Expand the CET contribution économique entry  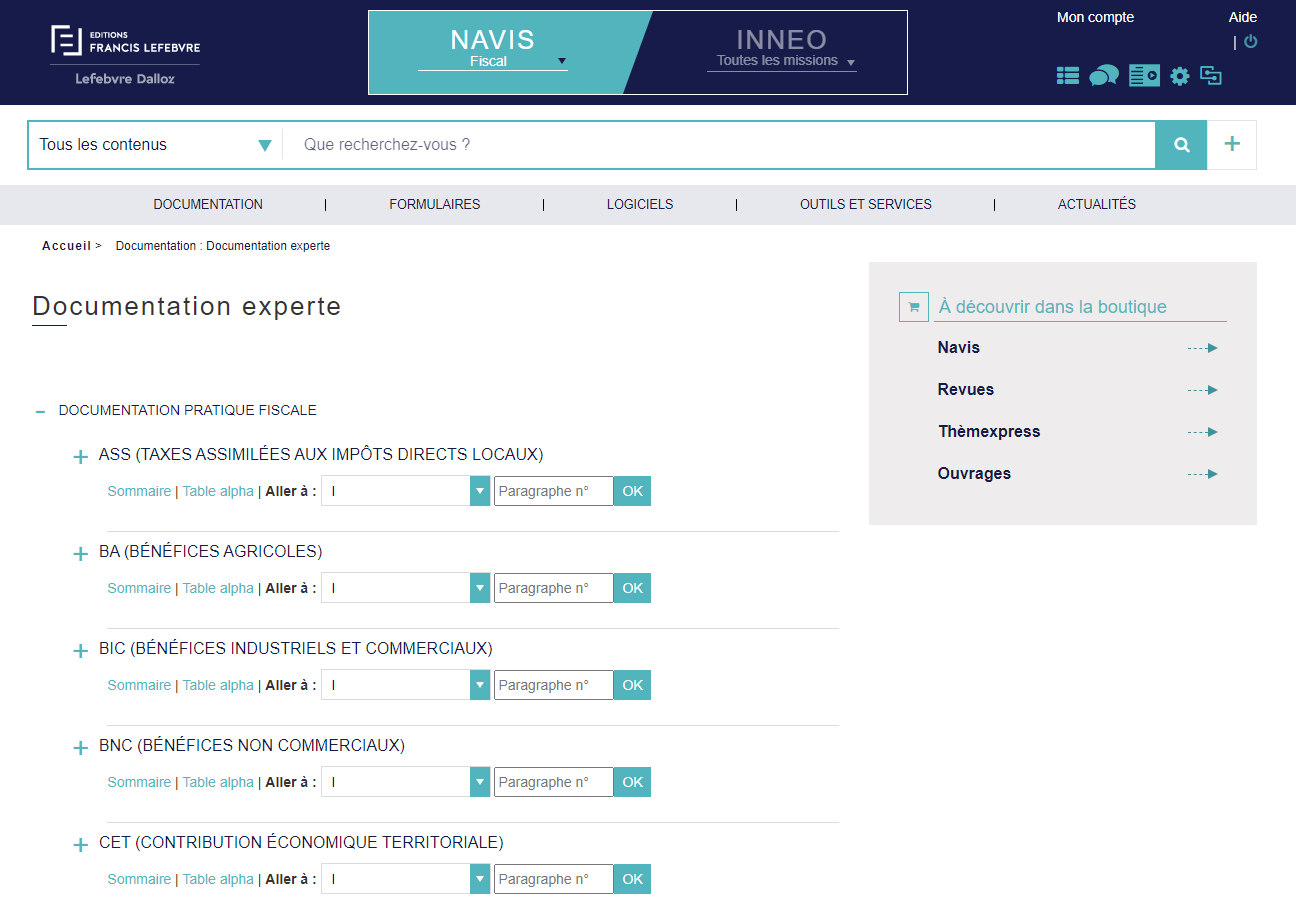point(81,845)
